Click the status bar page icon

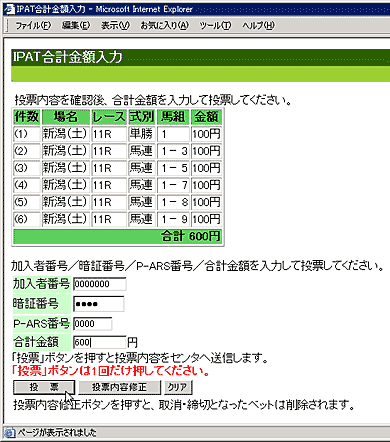point(10,433)
